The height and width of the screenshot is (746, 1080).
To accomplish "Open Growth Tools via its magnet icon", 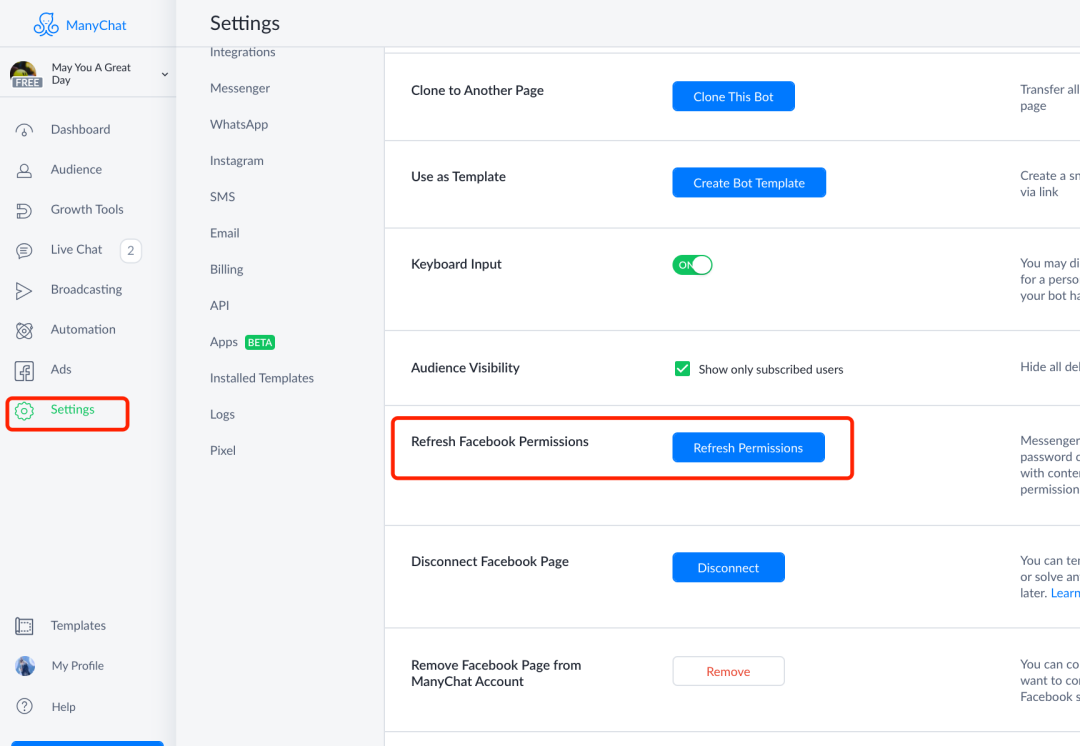I will [24, 210].
